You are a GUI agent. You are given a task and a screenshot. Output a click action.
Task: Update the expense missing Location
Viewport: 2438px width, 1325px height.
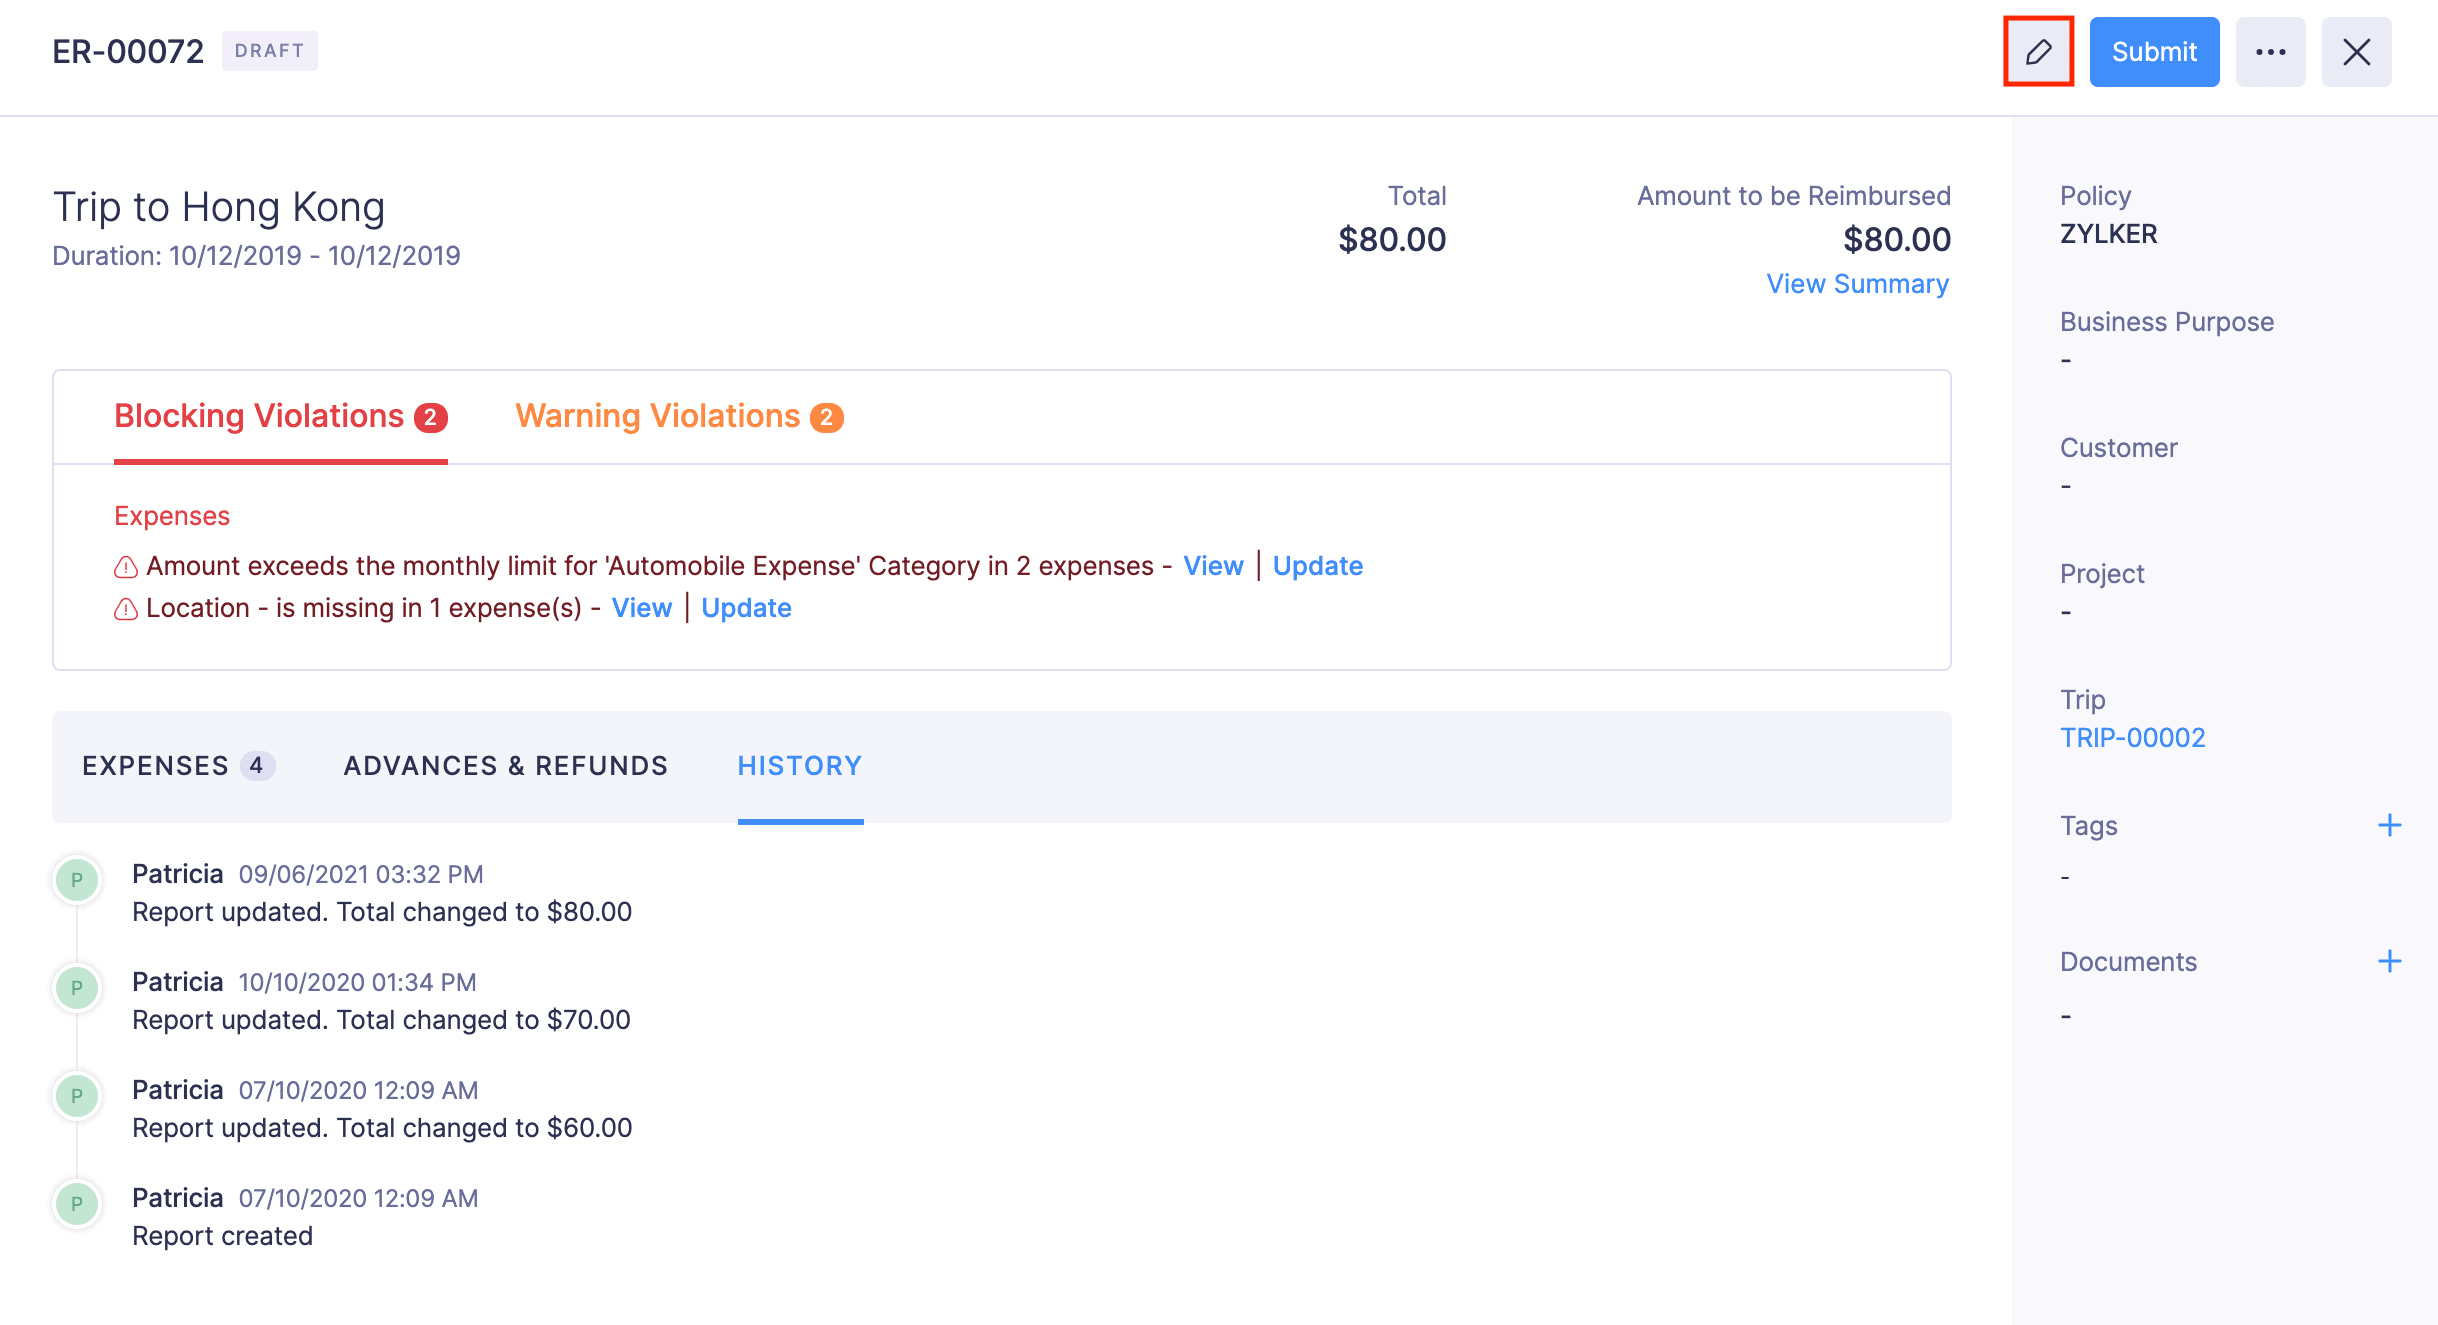746,608
